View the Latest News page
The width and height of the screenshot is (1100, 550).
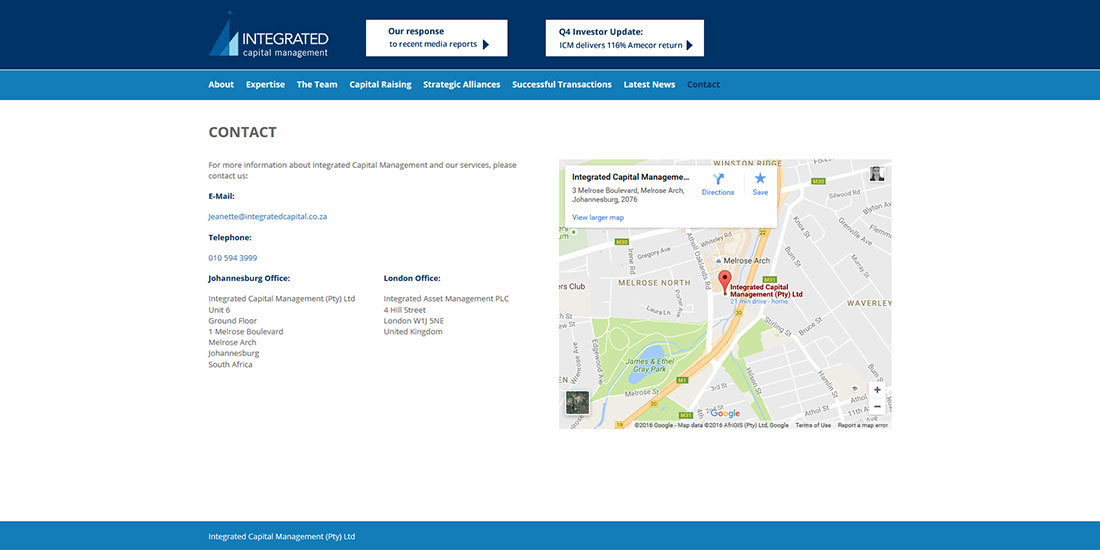[650, 84]
